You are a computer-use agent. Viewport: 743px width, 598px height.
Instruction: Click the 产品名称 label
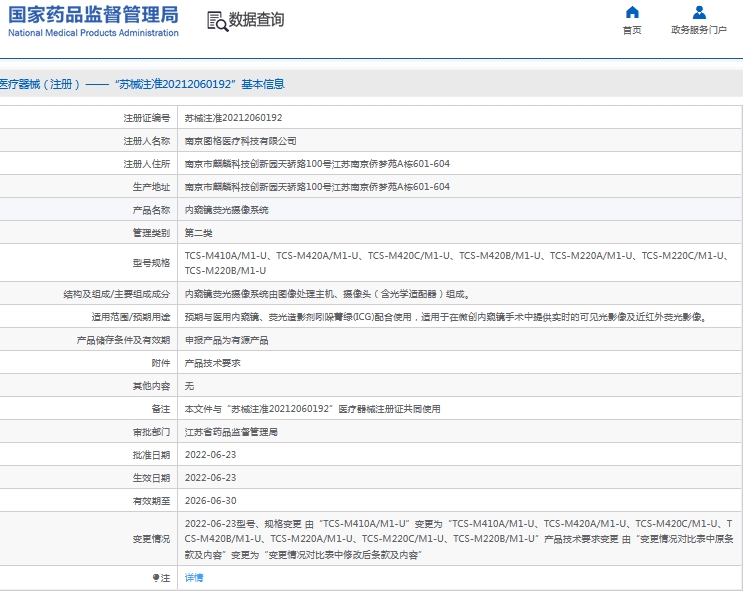point(151,210)
